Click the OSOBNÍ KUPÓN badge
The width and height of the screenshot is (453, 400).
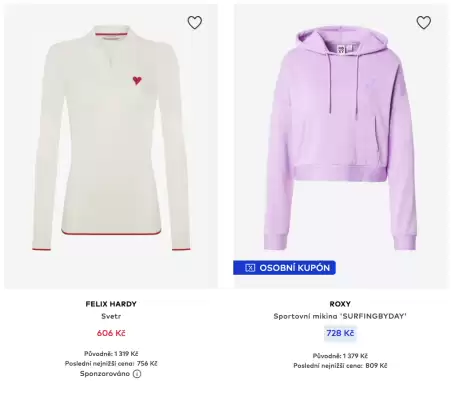coord(284,268)
